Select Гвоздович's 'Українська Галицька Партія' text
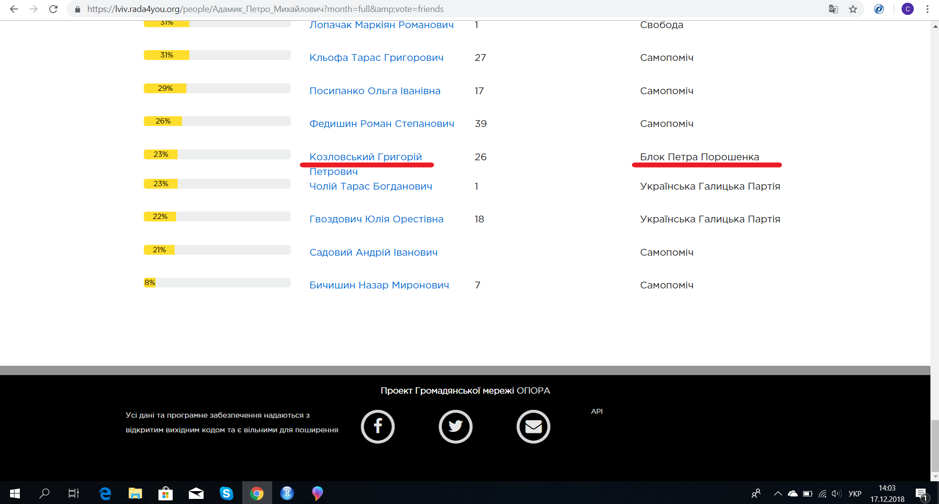Viewport: 939px width, 504px height. (710, 219)
